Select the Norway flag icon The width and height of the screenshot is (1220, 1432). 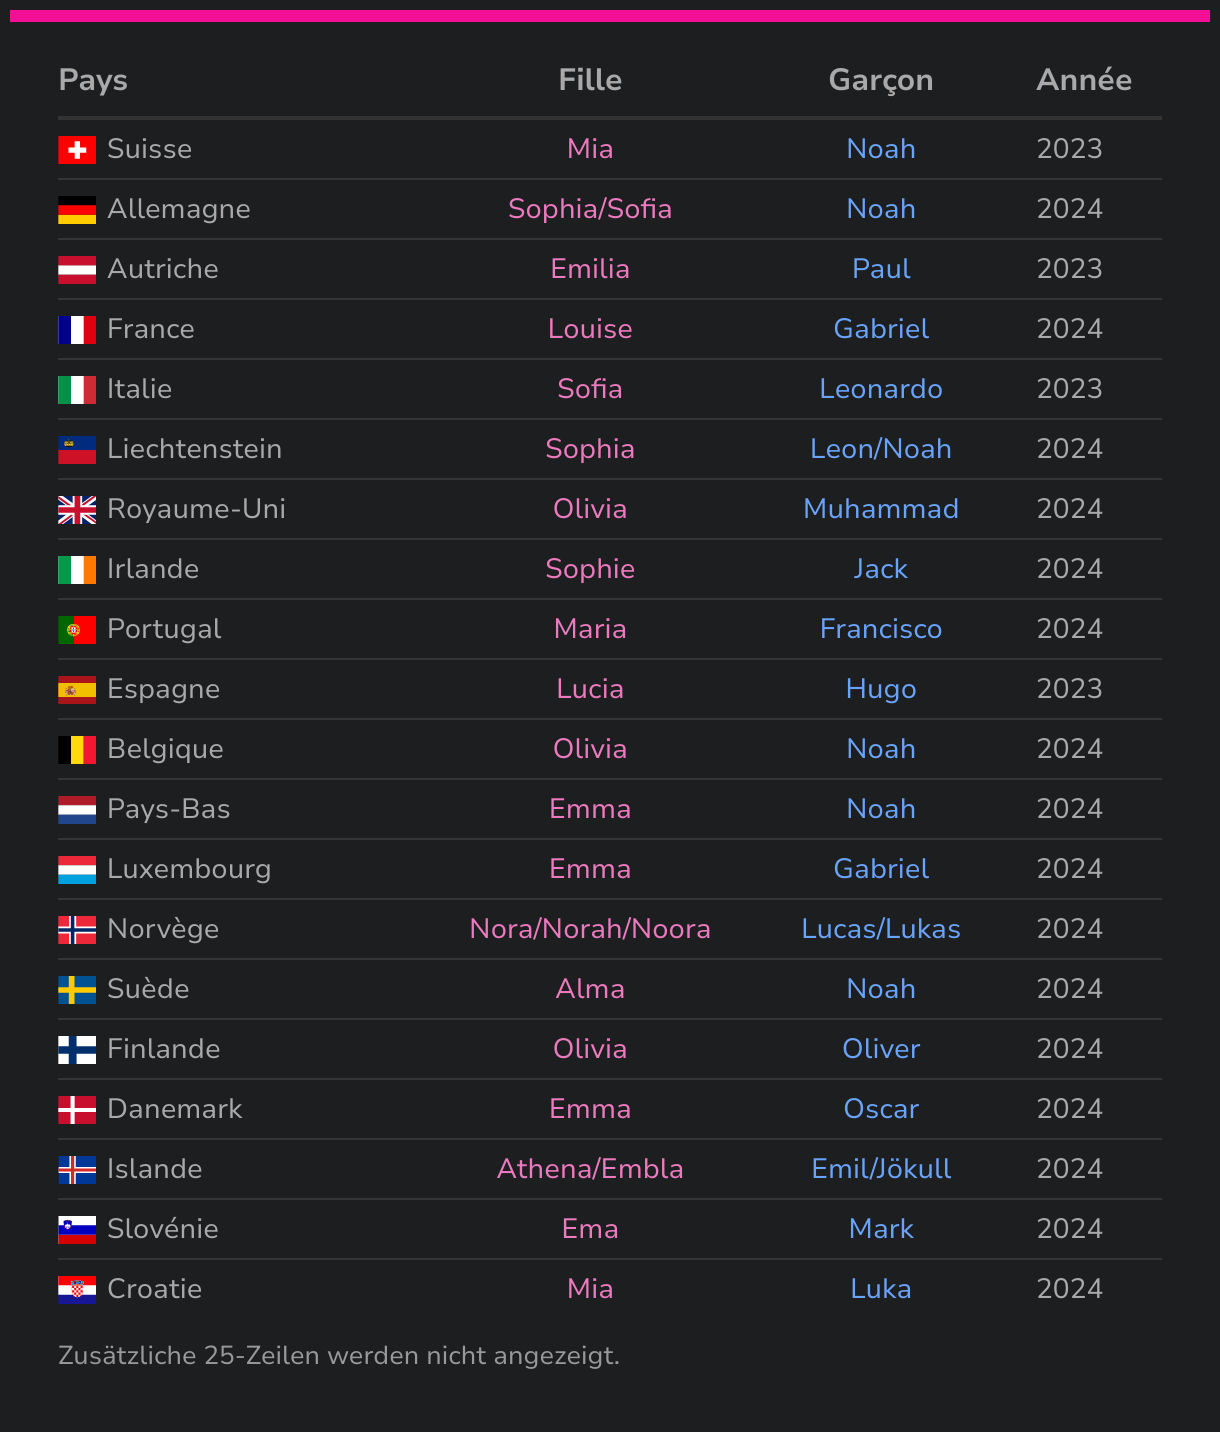pos(77,930)
